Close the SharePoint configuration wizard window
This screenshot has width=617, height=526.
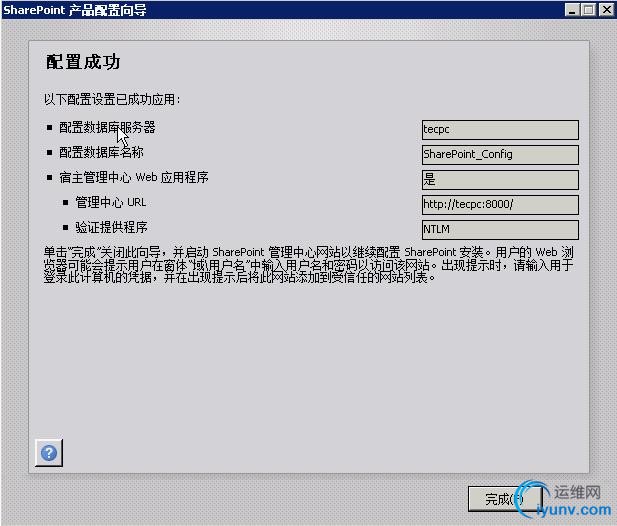coord(606,9)
